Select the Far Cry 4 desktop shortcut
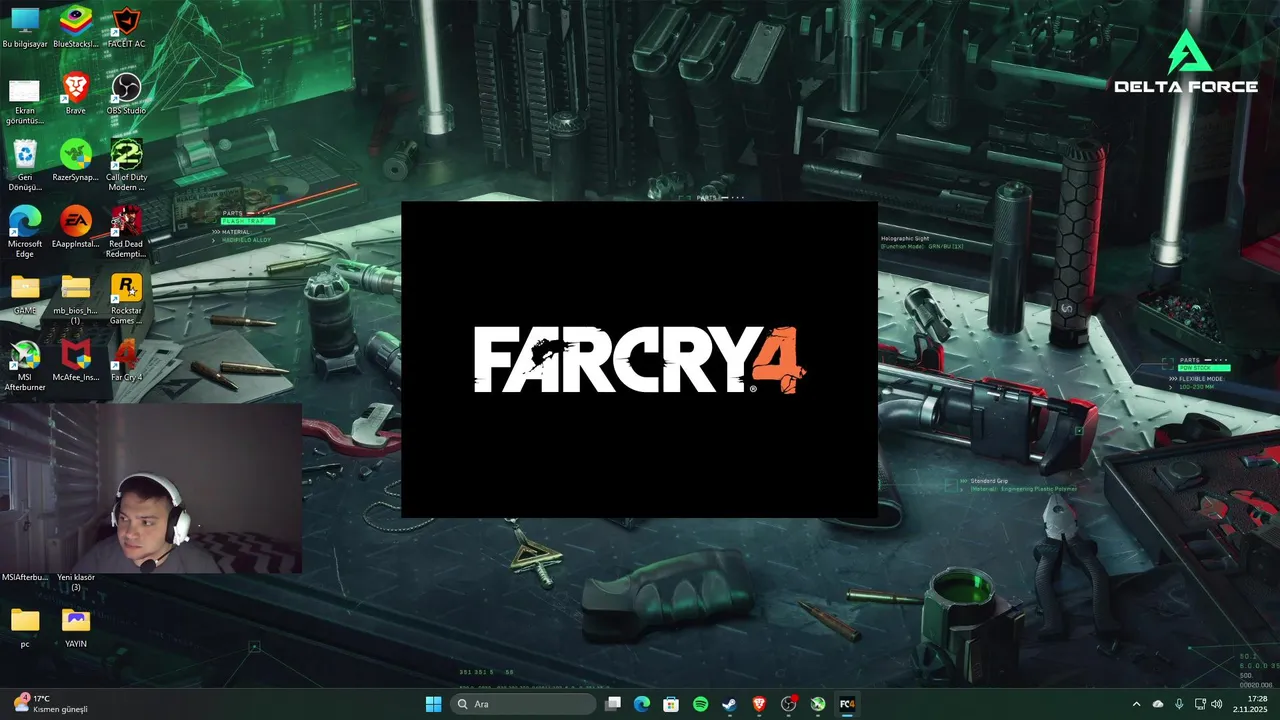The height and width of the screenshot is (720, 1280). (x=126, y=362)
